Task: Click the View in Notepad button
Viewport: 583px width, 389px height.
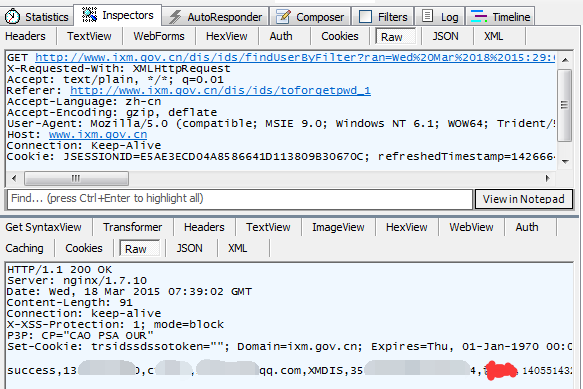Action: [524, 199]
